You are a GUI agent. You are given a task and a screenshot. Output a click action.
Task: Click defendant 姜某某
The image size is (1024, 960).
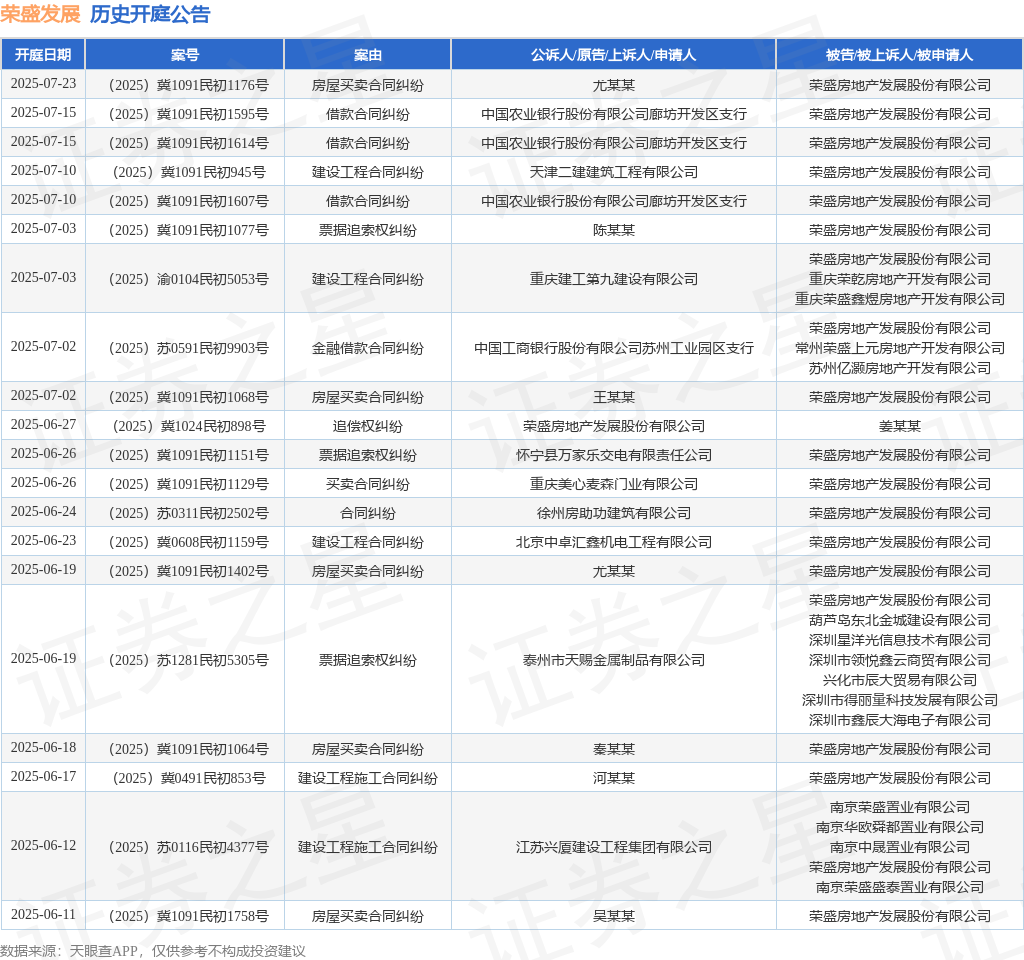coord(899,426)
